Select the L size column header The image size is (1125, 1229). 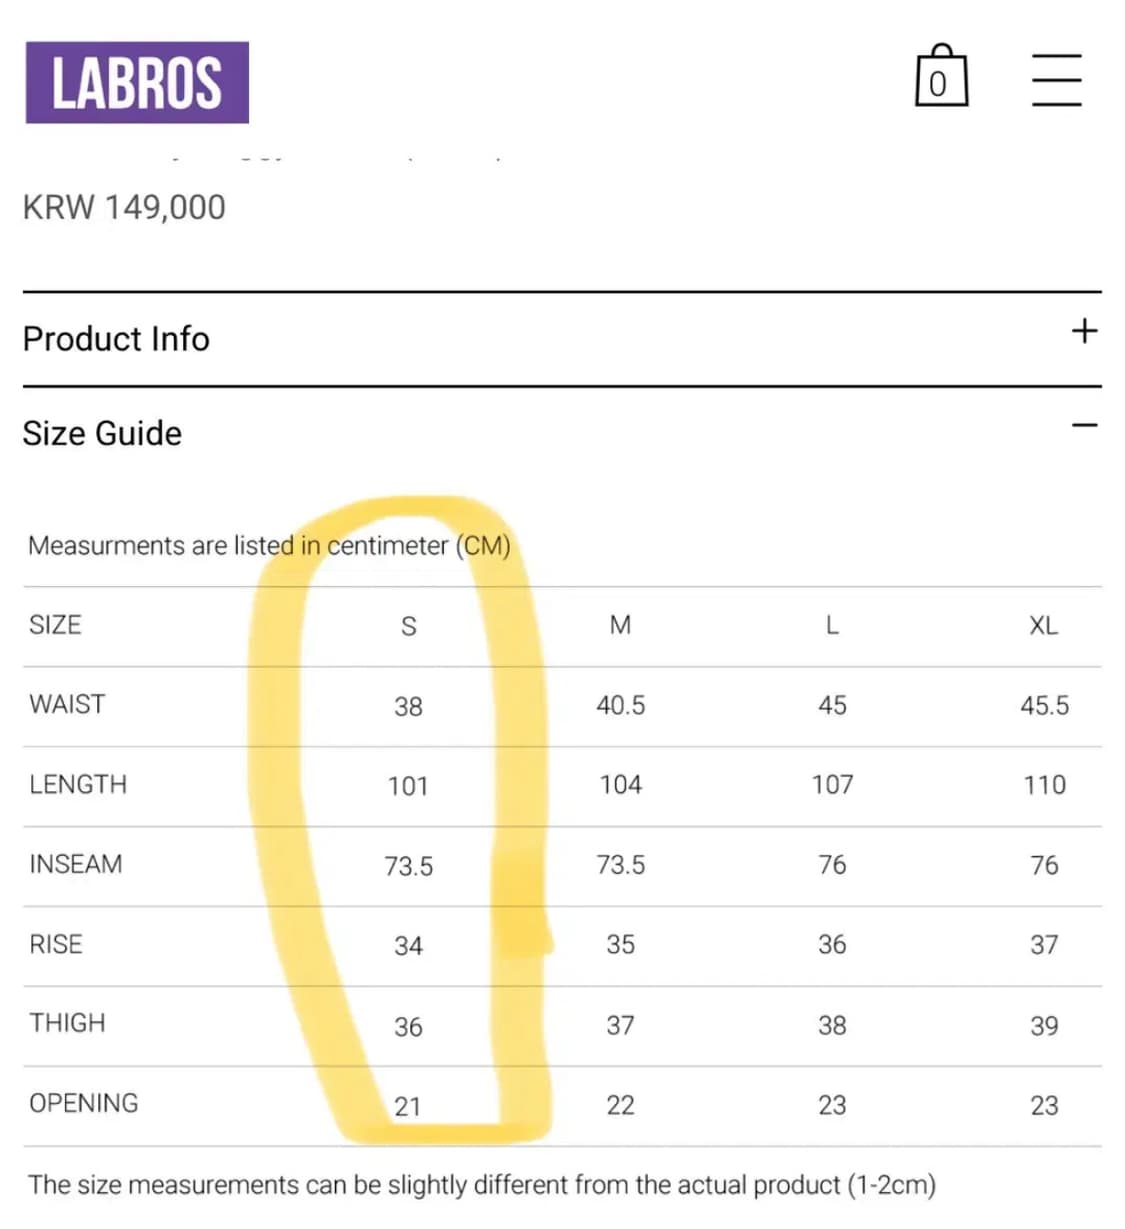pyautogui.click(x=831, y=626)
